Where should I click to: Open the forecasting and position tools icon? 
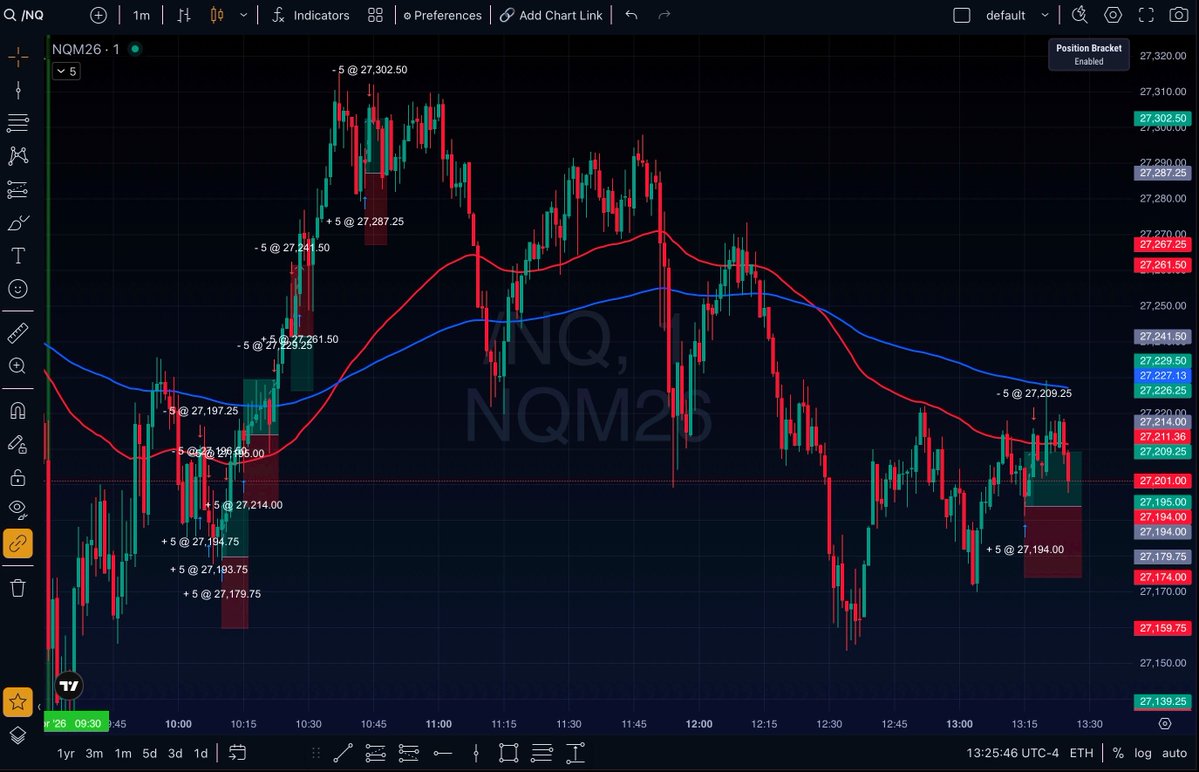coord(18,189)
